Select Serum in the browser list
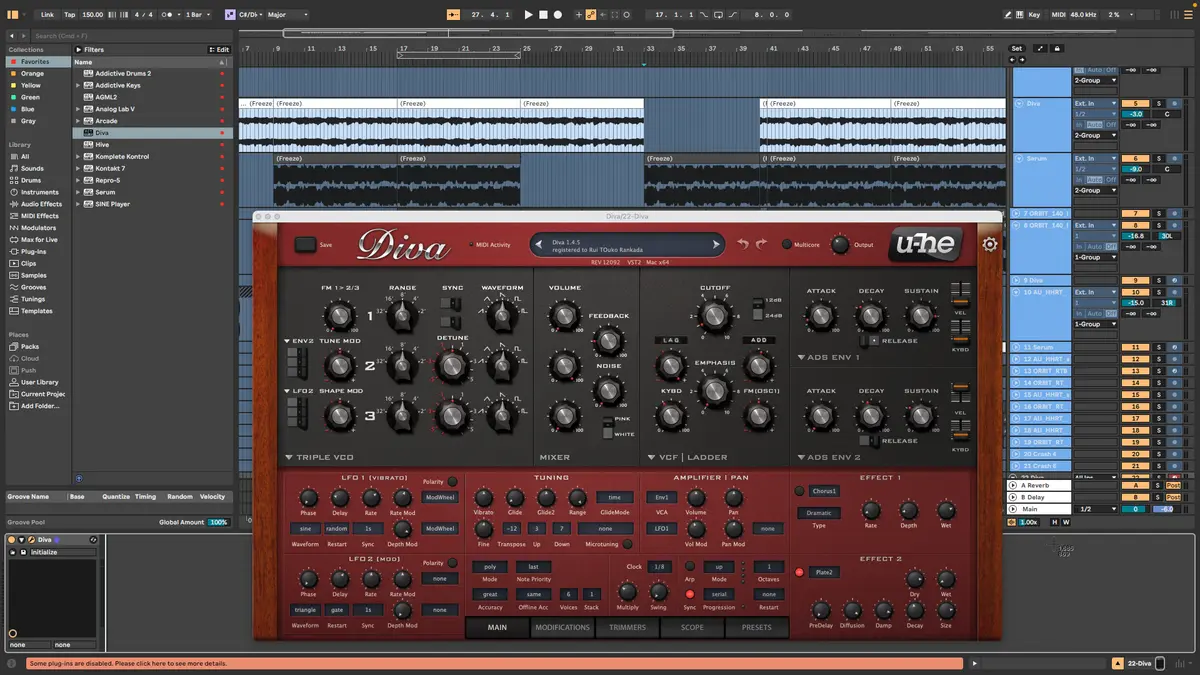1200x675 pixels. pyautogui.click(x=105, y=192)
